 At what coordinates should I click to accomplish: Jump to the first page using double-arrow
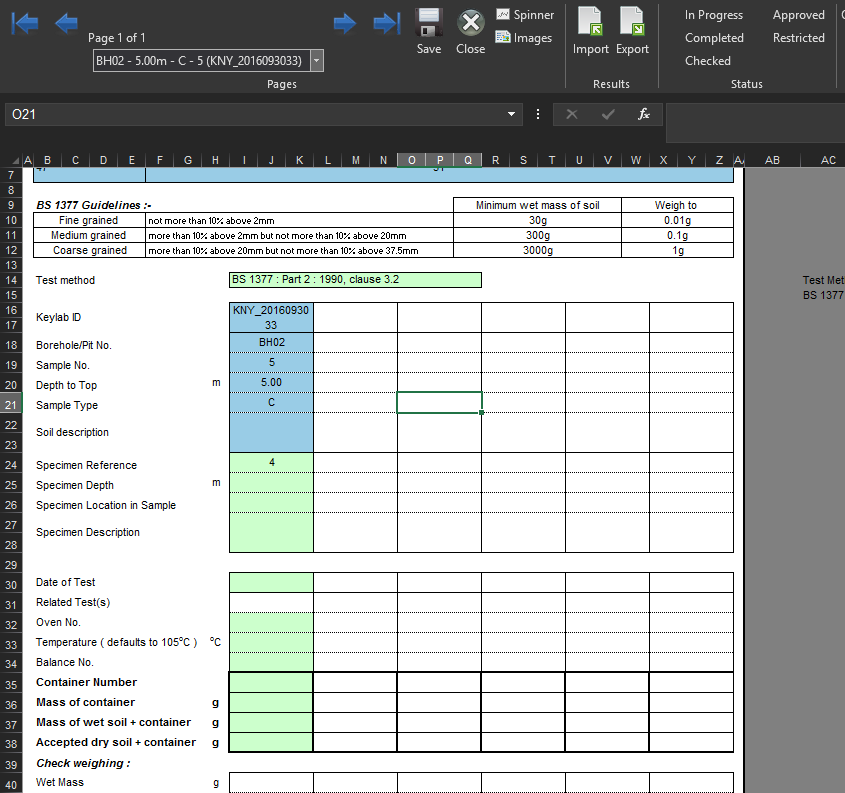(x=25, y=22)
